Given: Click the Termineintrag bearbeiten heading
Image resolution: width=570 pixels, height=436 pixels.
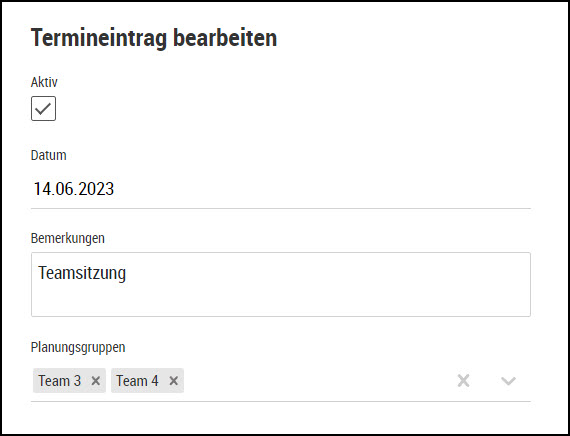Looking at the screenshot, I should (x=154, y=37).
